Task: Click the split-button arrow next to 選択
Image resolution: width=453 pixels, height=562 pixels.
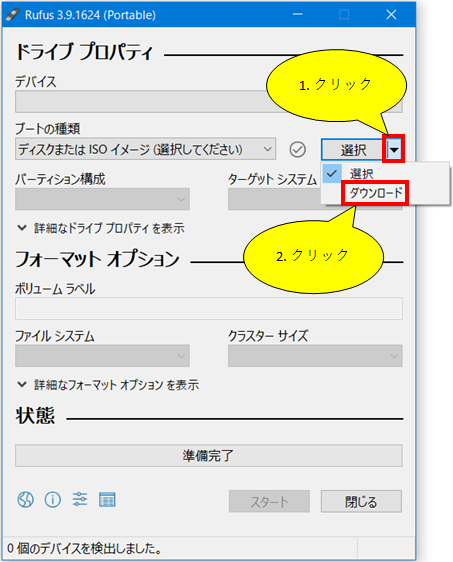Action: [394, 149]
